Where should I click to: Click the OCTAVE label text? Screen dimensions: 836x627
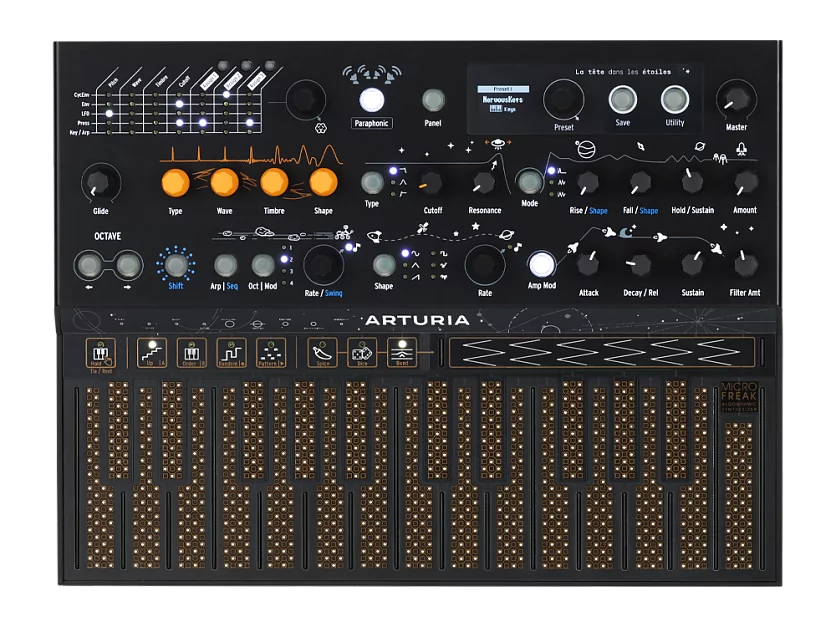pos(108,236)
